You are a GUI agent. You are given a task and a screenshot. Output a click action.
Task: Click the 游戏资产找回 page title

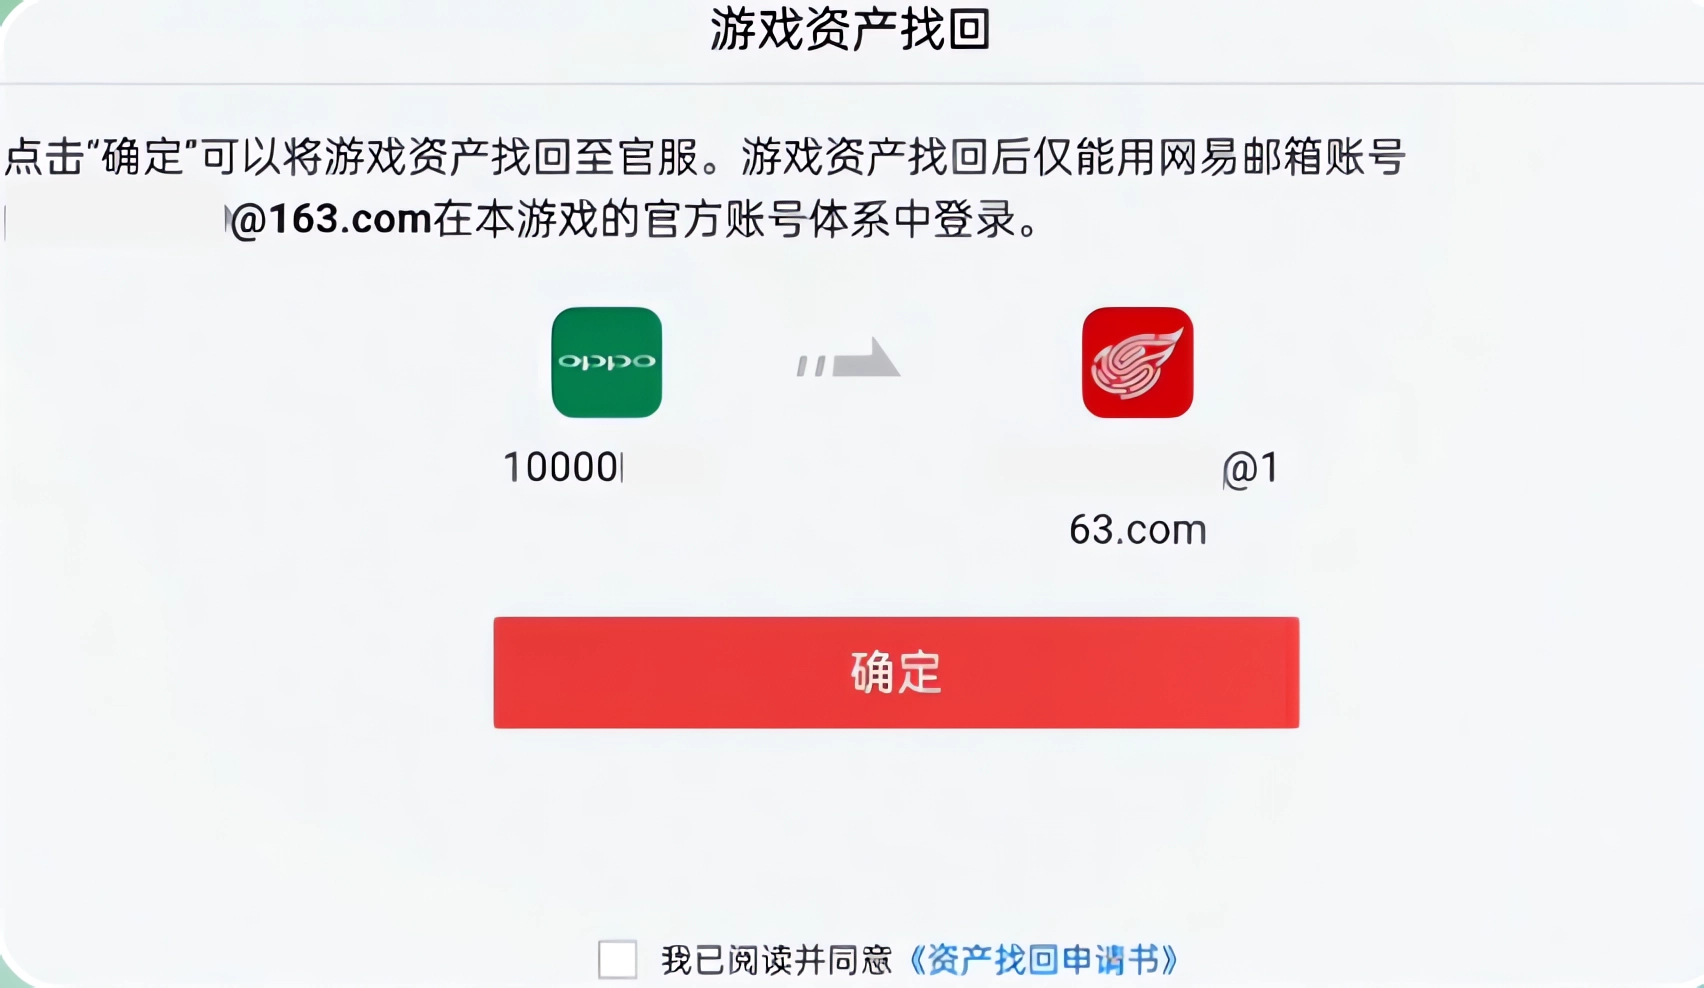(x=850, y=30)
